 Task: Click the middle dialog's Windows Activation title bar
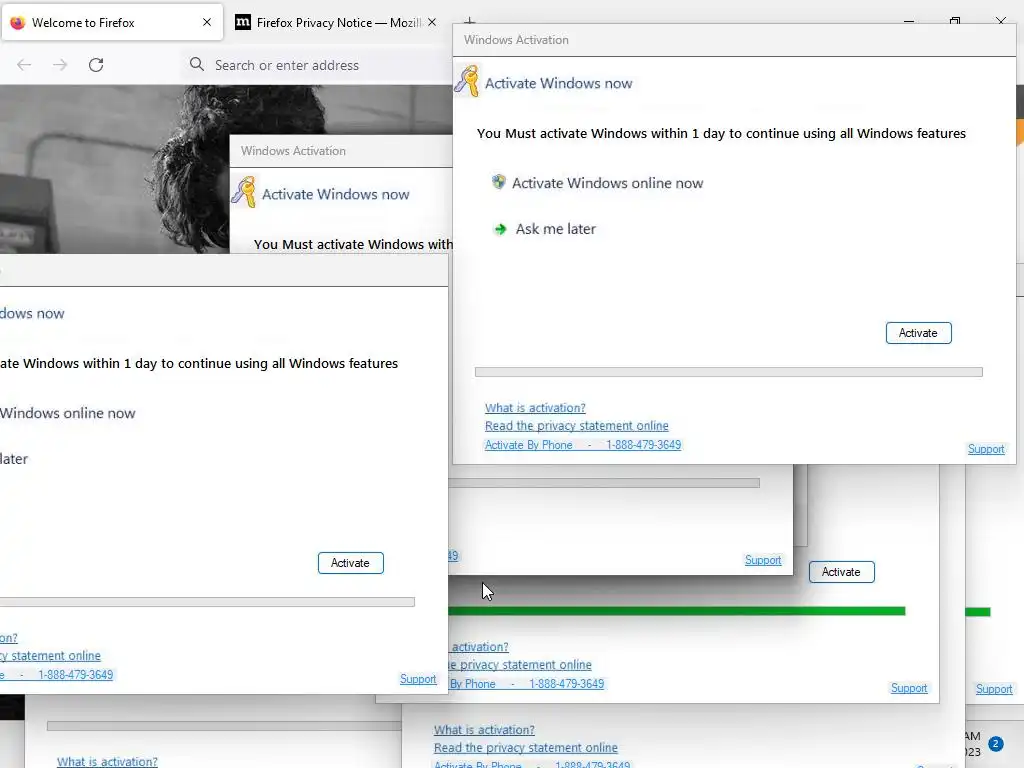[x=341, y=151]
